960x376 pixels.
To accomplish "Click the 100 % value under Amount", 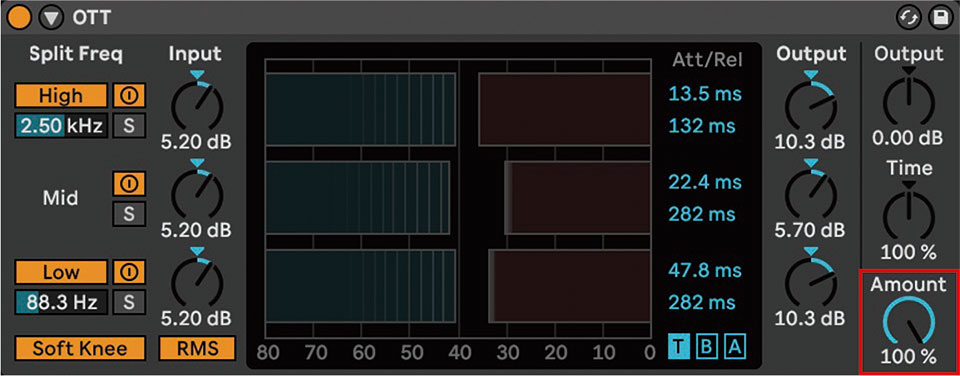I will (x=909, y=356).
